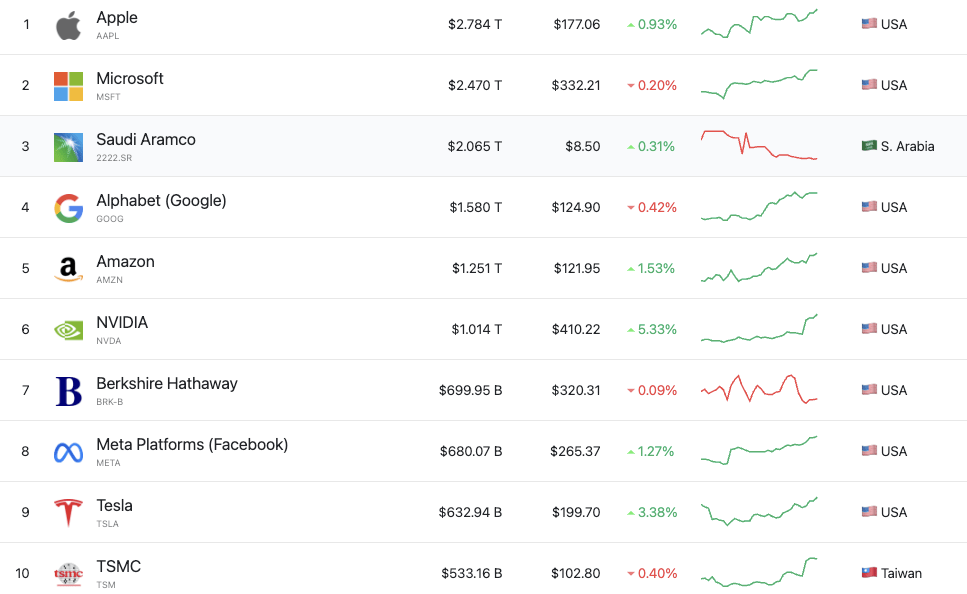
Task: Open the TSMC company link
Action: [119, 566]
